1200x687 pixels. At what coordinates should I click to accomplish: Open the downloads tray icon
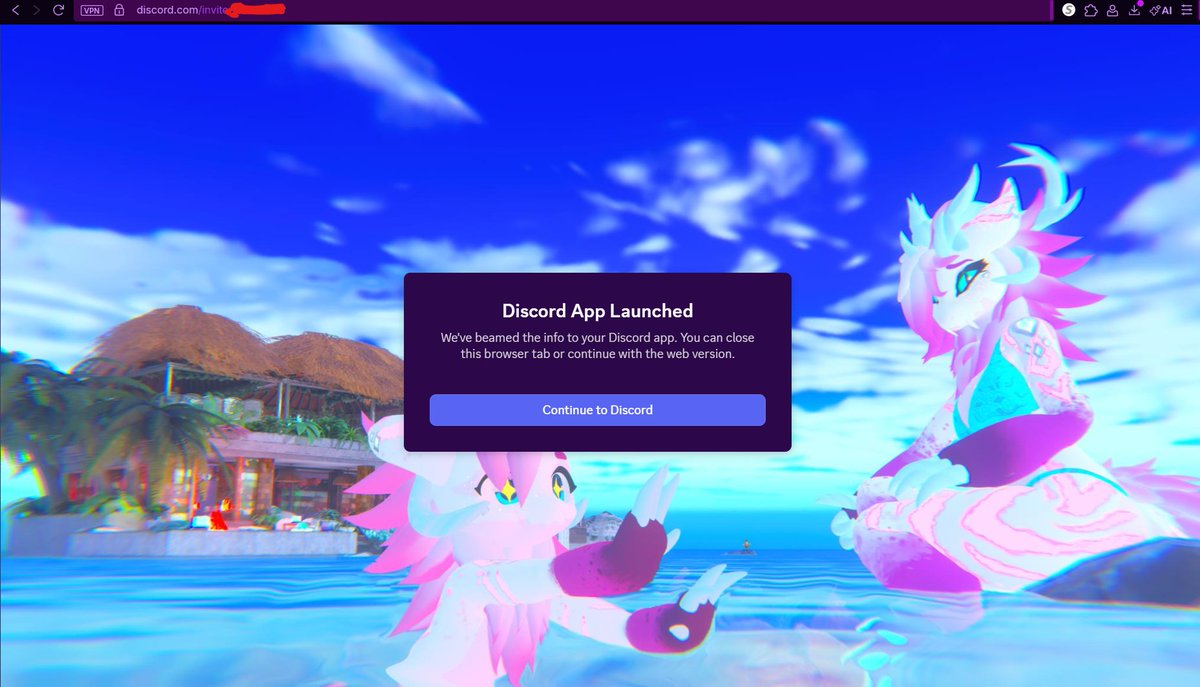click(x=1134, y=10)
